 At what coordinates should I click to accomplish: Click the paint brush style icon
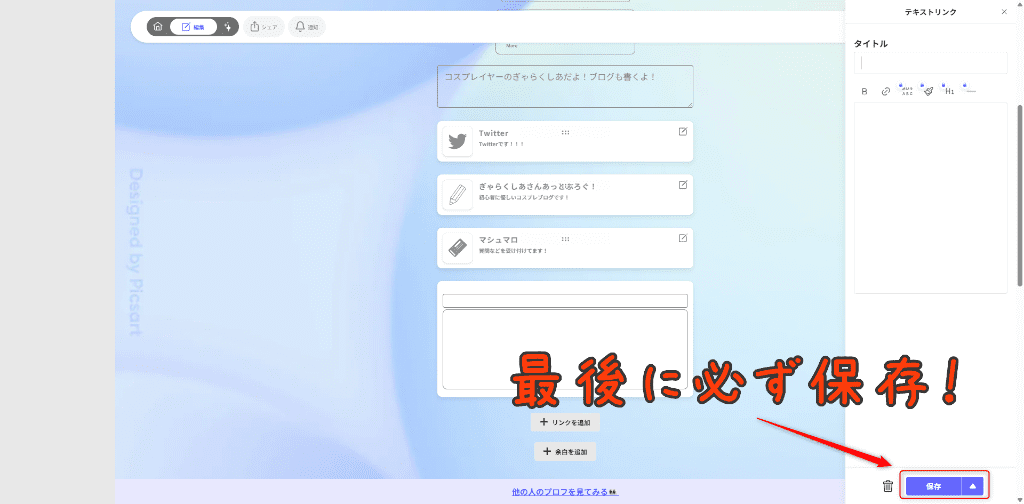tap(928, 91)
